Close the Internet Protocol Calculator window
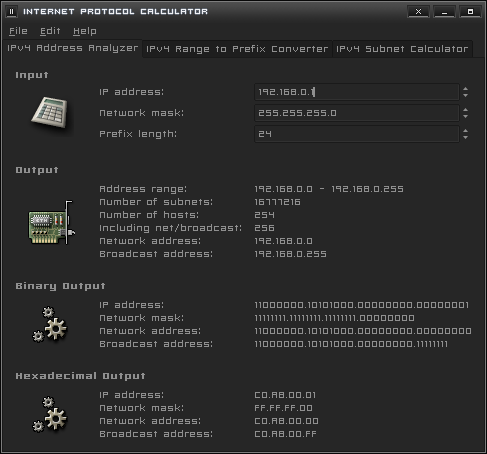 418,12
